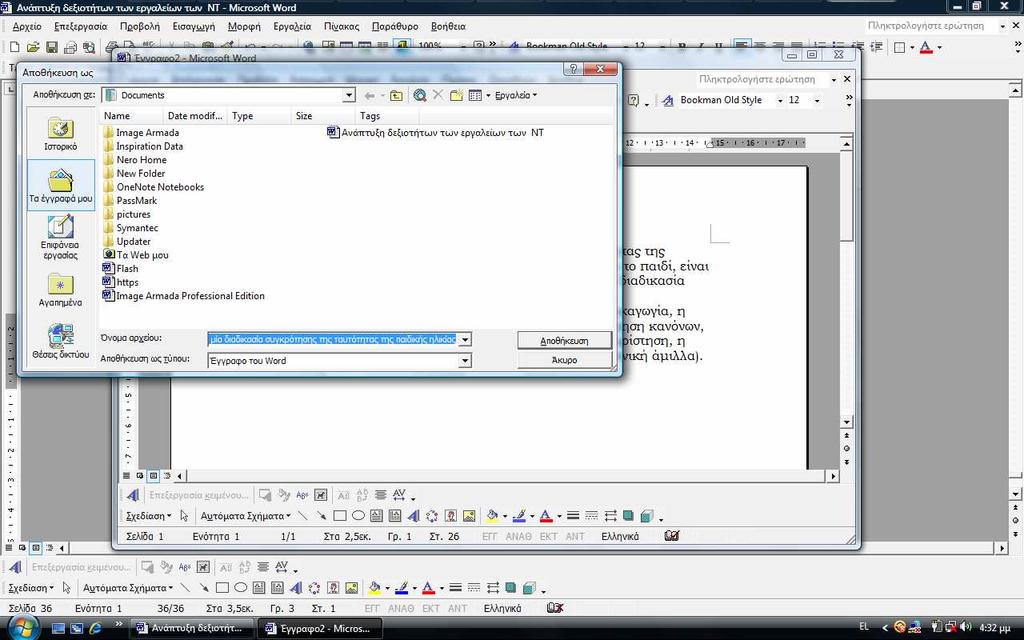Open Αυτόματα Σχήματα in main window drawing toolbar
This screenshot has width=1024, height=640.
[x=128, y=588]
